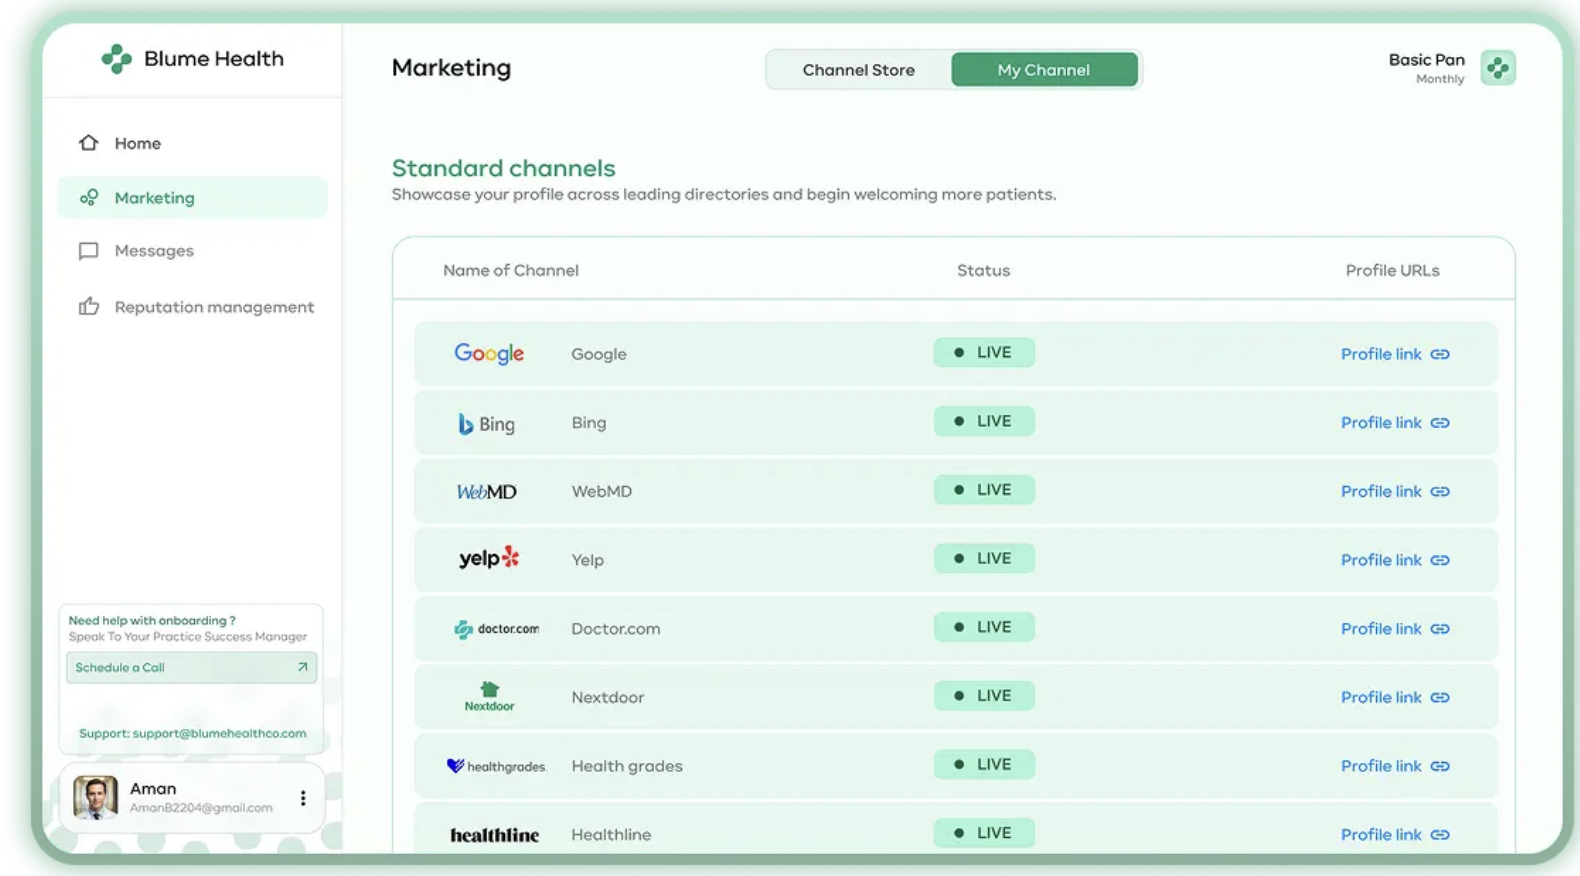This screenshot has height=876, width=1580.
Task: Click the support@blumehealthco.com support email
Action: pyautogui.click(x=220, y=733)
